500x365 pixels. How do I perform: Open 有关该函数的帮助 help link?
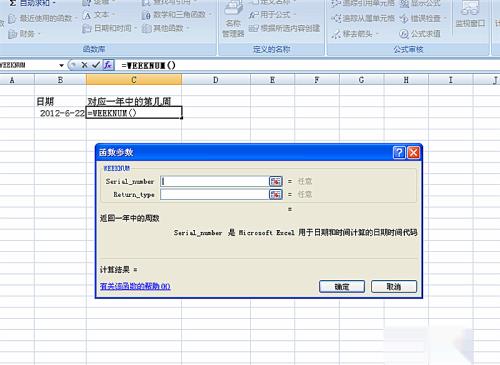tap(135, 286)
